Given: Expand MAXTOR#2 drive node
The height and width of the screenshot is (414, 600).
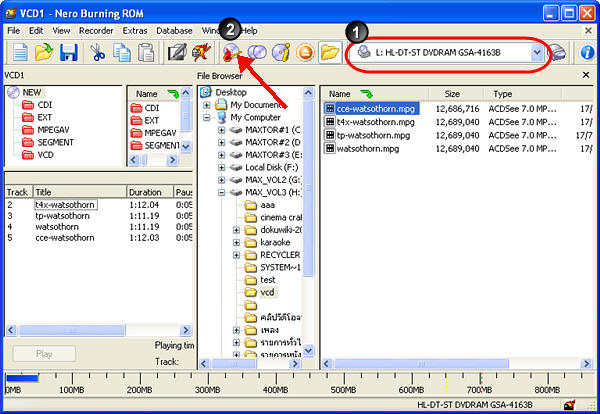Looking at the screenshot, I should pos(221,142).
